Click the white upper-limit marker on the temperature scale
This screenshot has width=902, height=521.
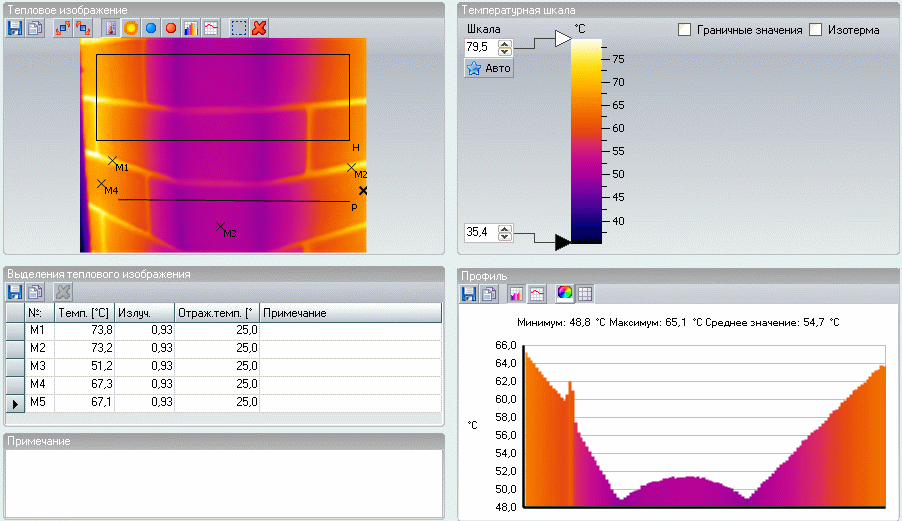[x=562, y=38]
